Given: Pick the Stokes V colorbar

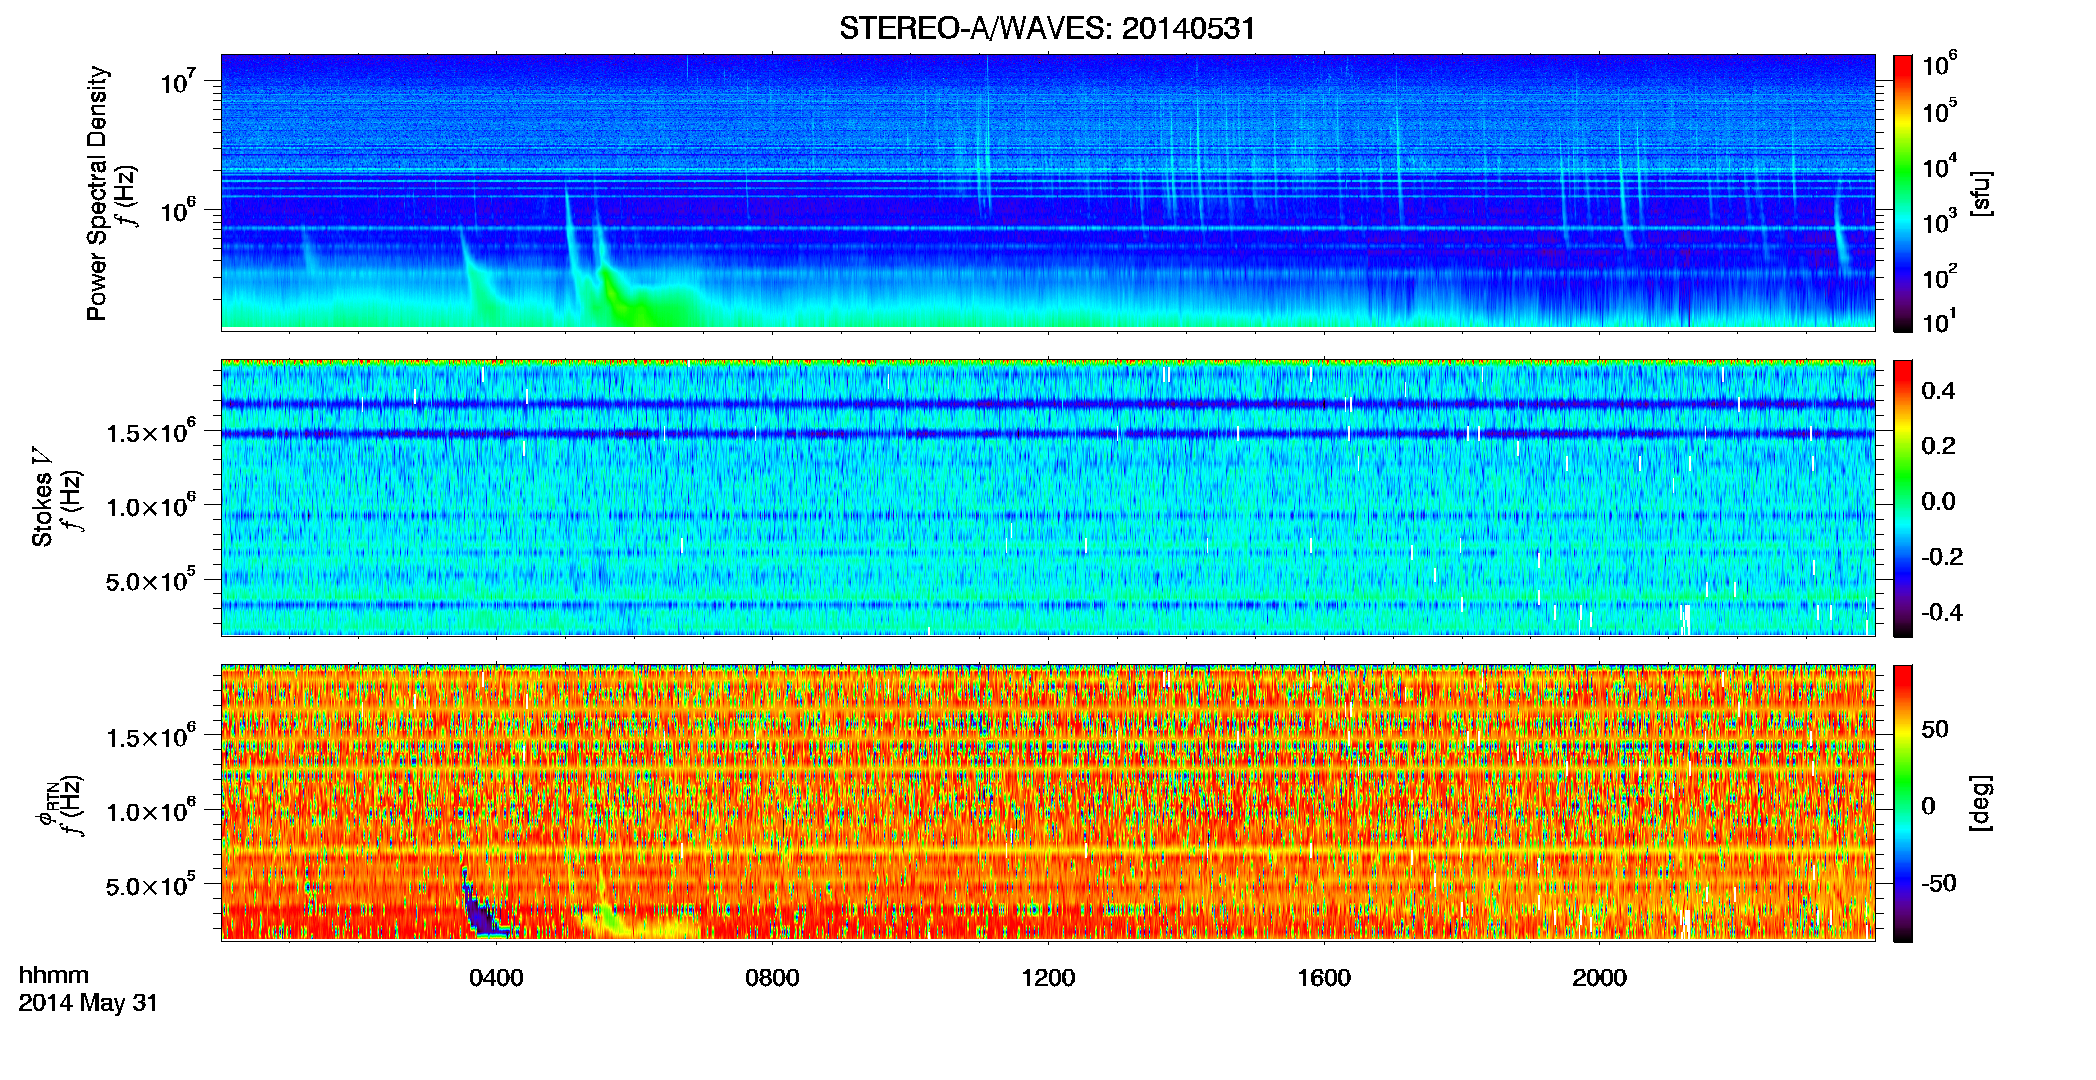Looking at the screenshot, I should (x=1903, y=498).
